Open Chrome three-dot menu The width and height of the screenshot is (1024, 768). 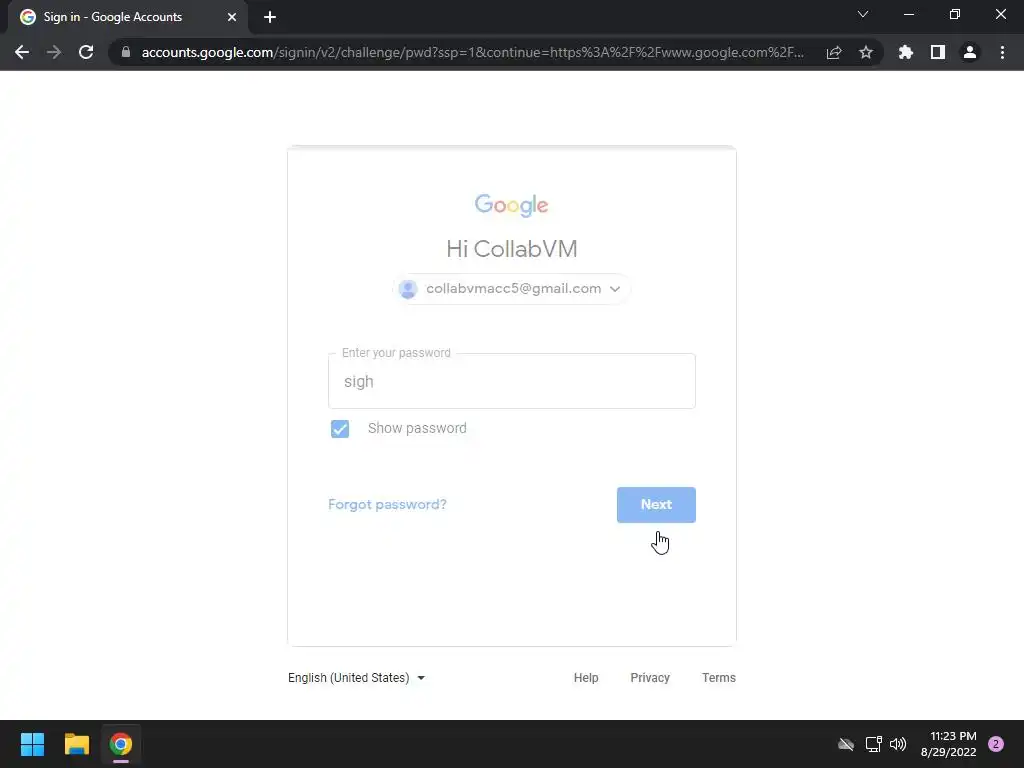tap(1002, 52)
